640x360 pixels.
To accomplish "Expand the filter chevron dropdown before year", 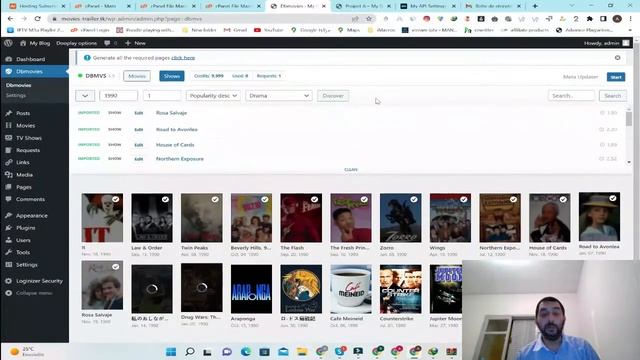I will [x=85, y=96].
